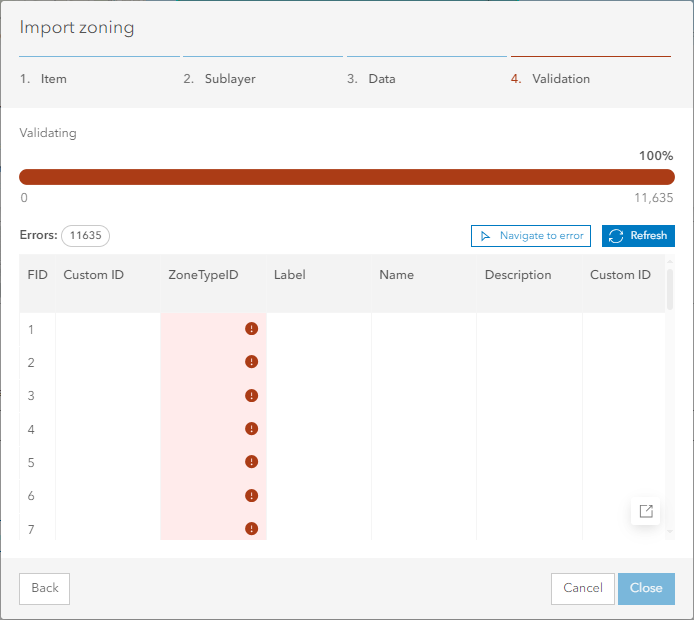Click error icon in FID row 4
694x620 pixels.
[251, 429]
